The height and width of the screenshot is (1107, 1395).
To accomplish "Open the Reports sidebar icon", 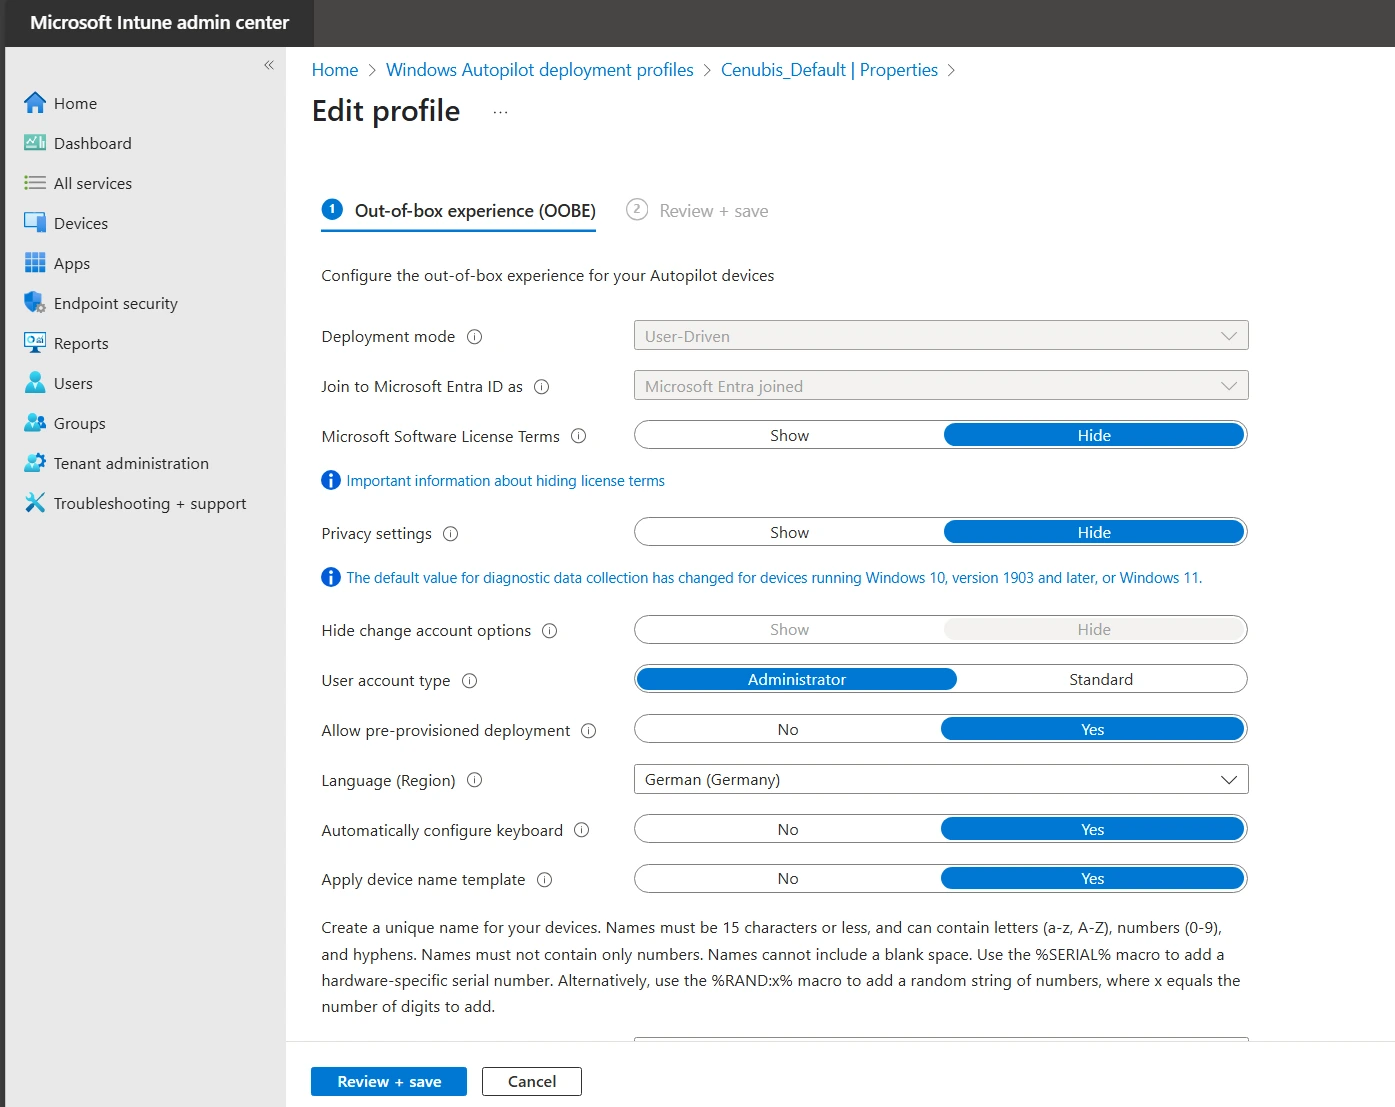I will (x=35, y=343).
